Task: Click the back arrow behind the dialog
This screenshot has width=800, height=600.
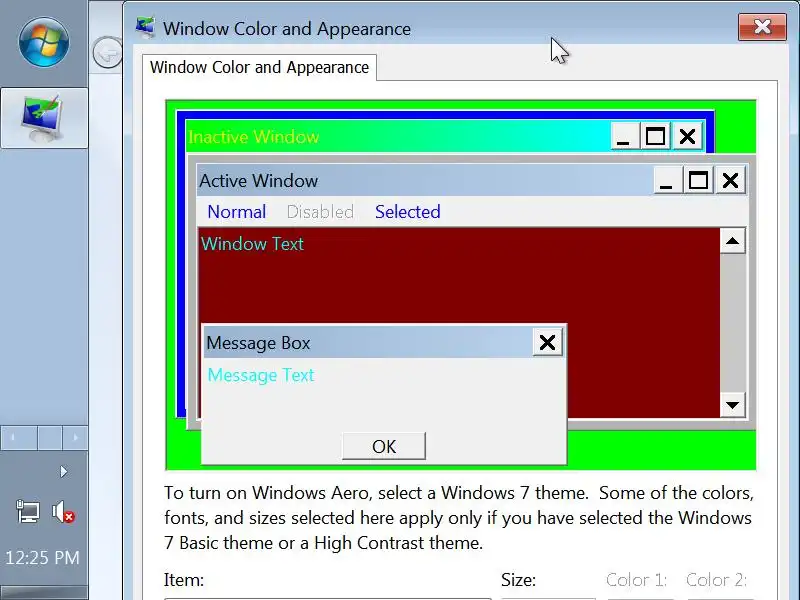Action: coord(107,52)
